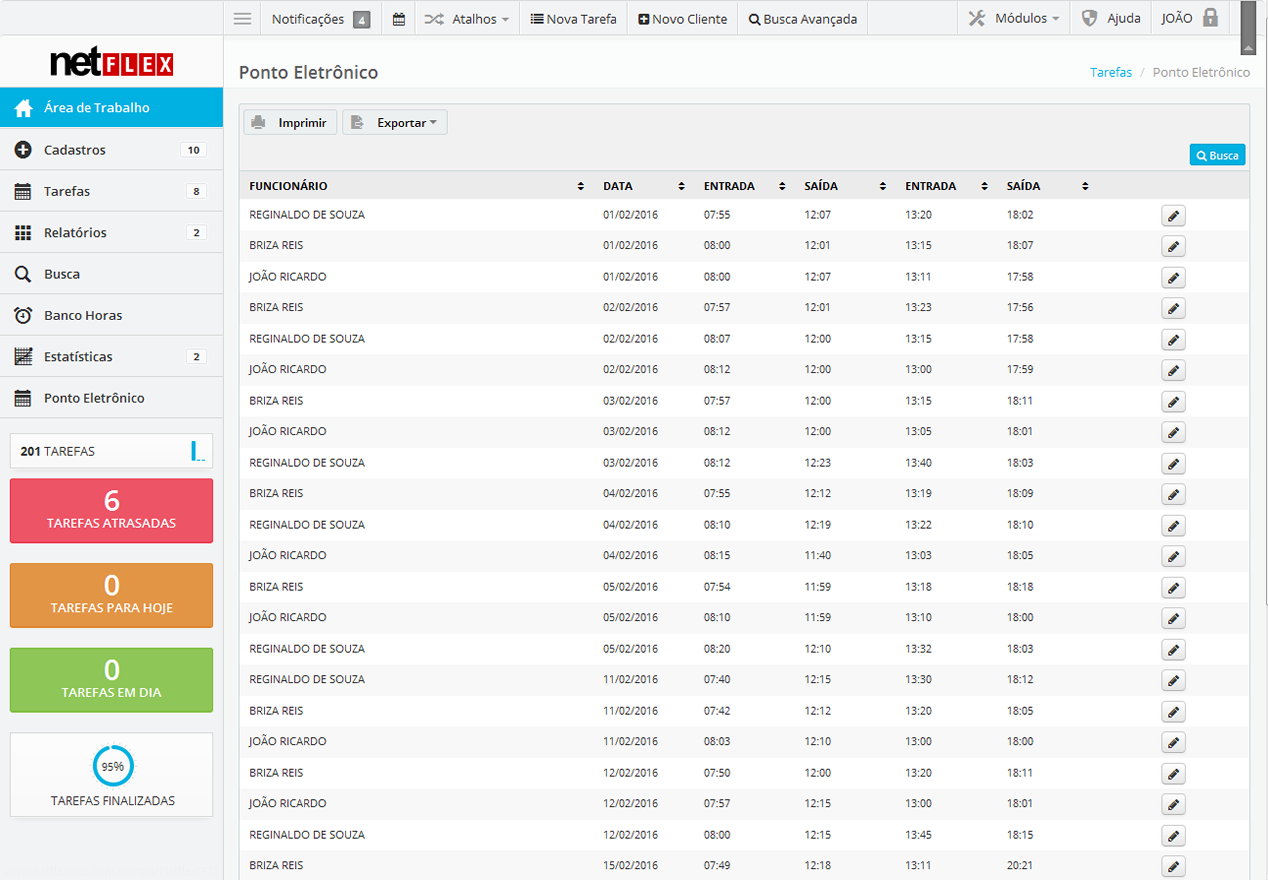This screenshot has height=880, width=1268.
Task: Open the Módulos dropdown menu
Action: coord(1014,19)
